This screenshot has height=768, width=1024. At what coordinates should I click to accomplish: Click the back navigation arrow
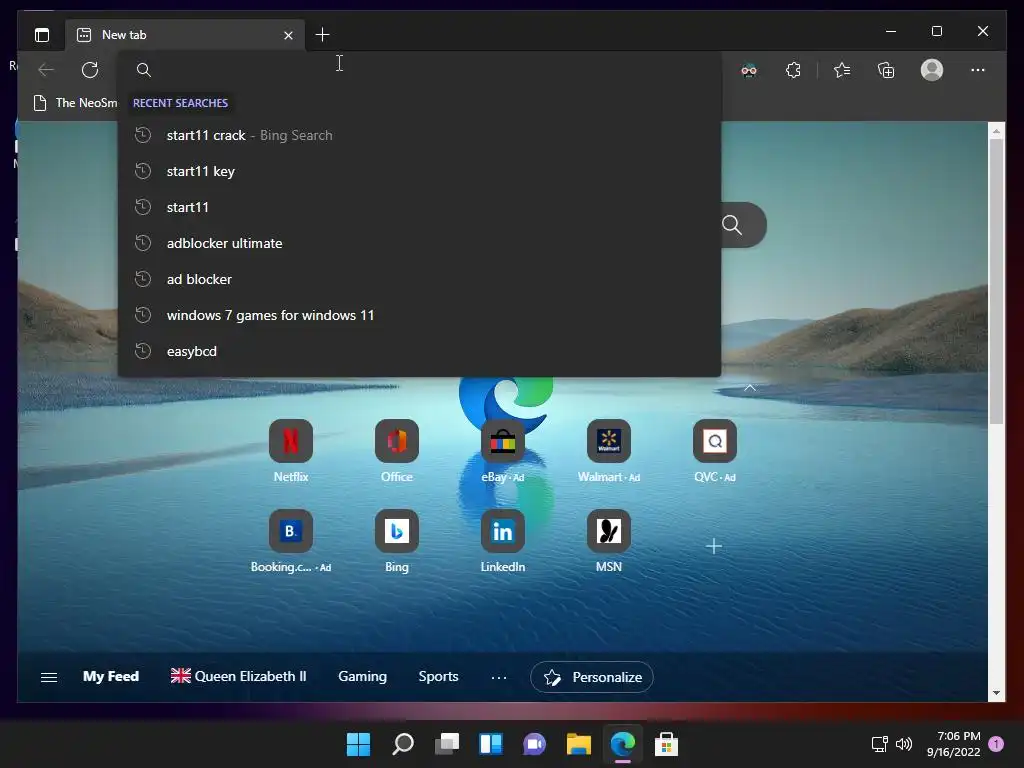[46, 70]
